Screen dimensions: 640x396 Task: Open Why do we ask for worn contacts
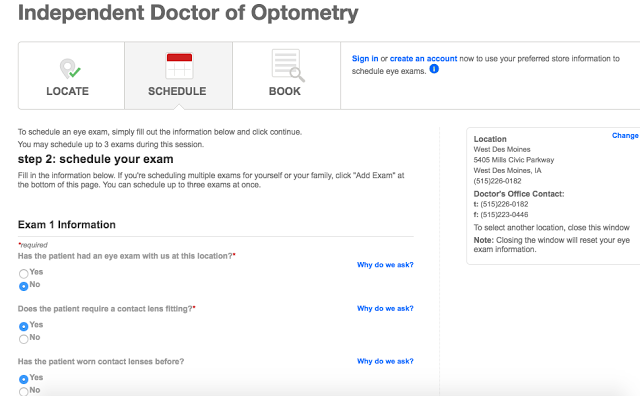pos(385,361)
